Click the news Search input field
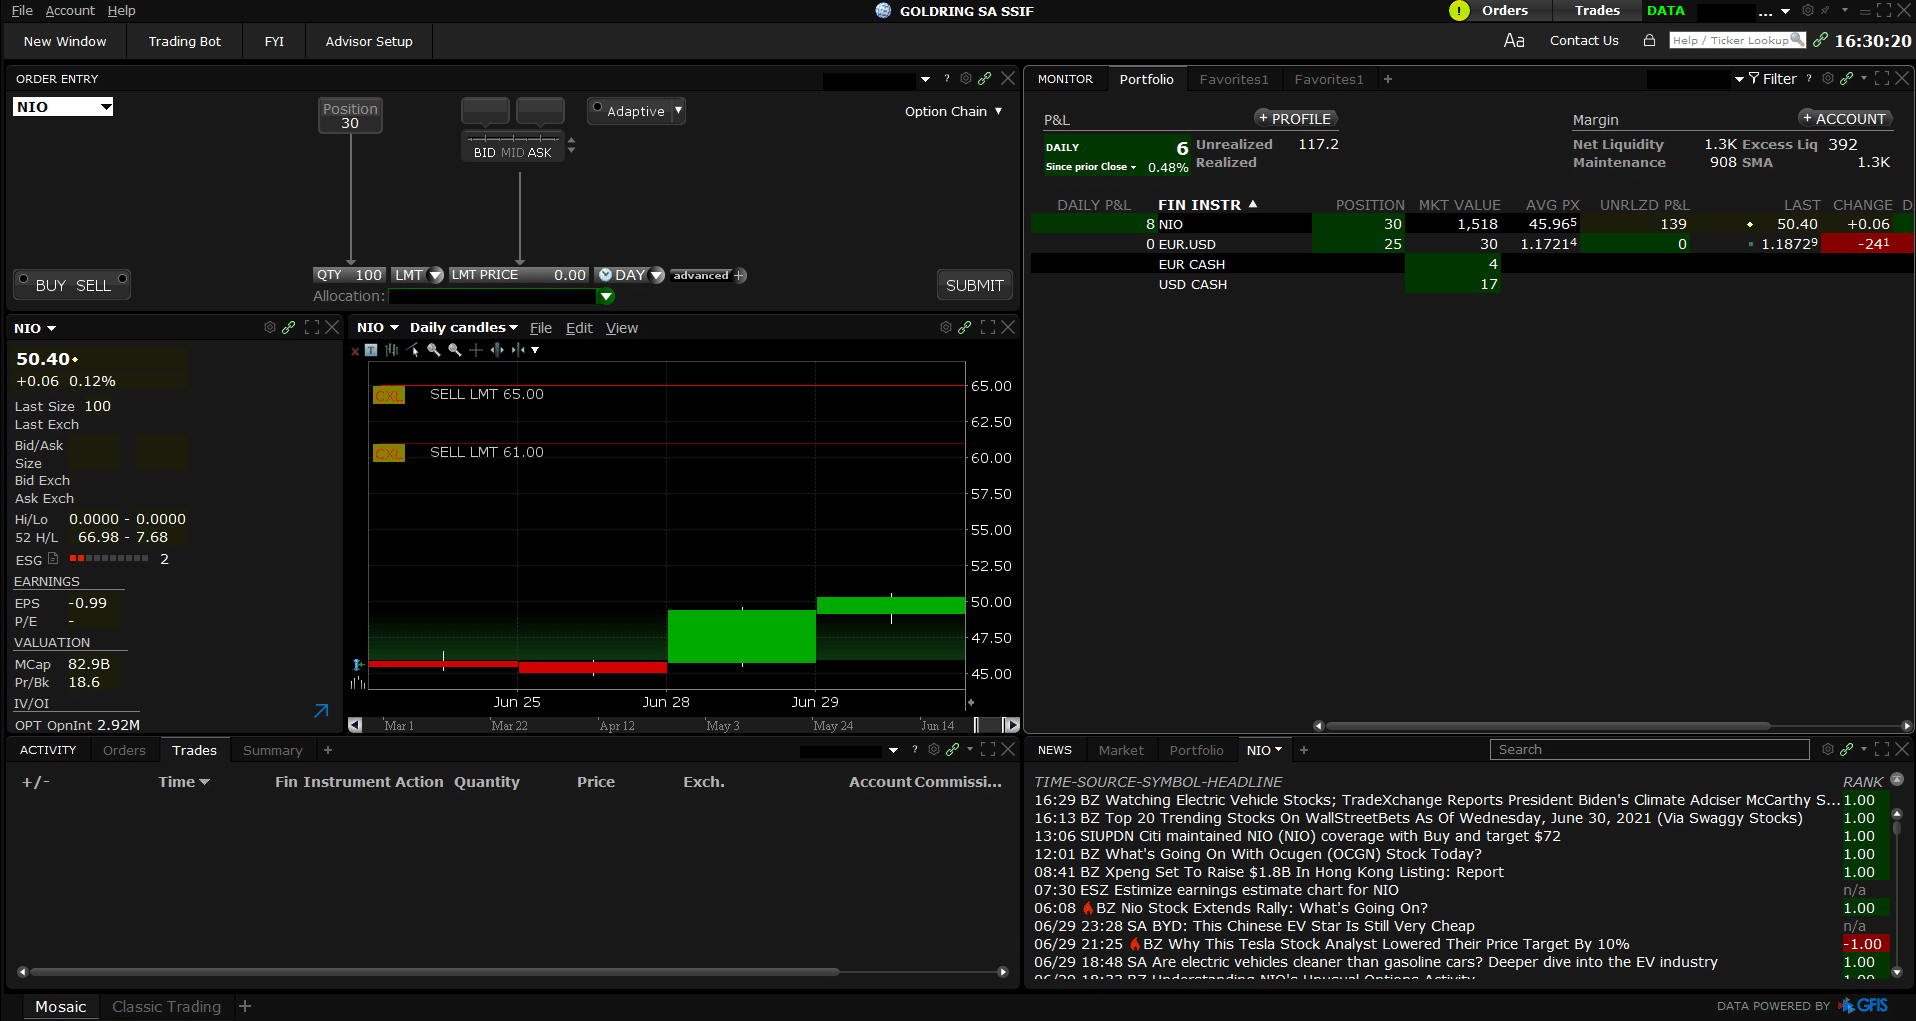Screen dimensions: 1916x1021 coord(1648,750)
